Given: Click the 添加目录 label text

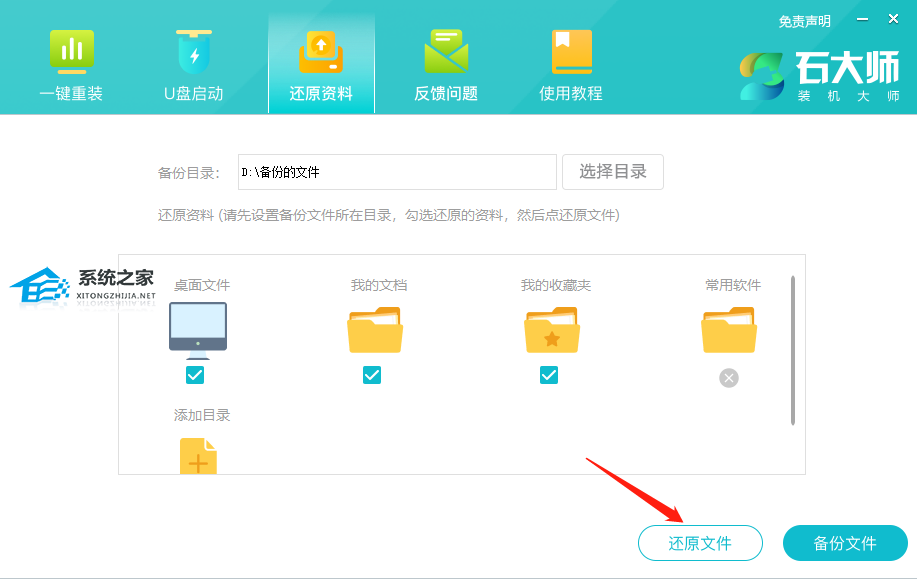Looking at the screenshot, I should click(202, 415).
